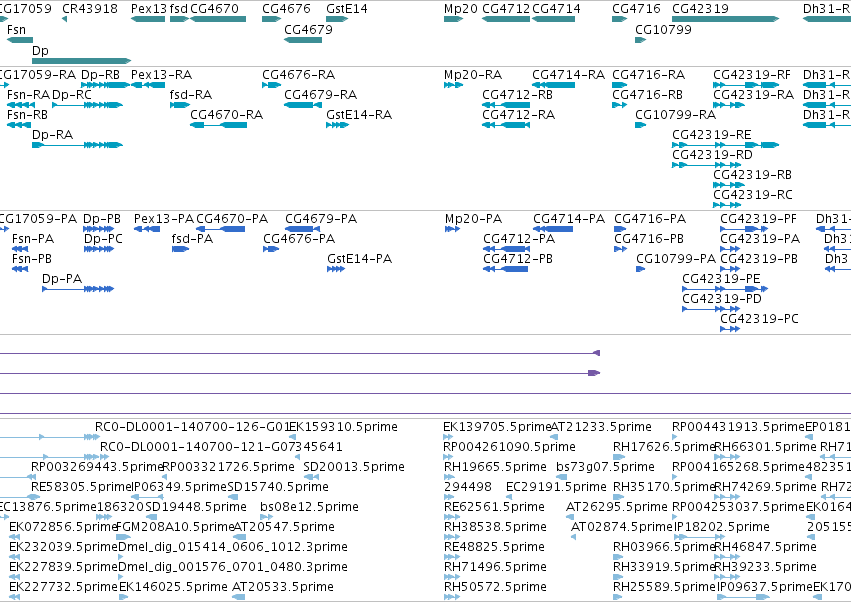Image resolution: width=851 pixels, height=602 pixels.
Task: Select the Dp gene bar
Action: pyautogui.click(x=81, y=61)
